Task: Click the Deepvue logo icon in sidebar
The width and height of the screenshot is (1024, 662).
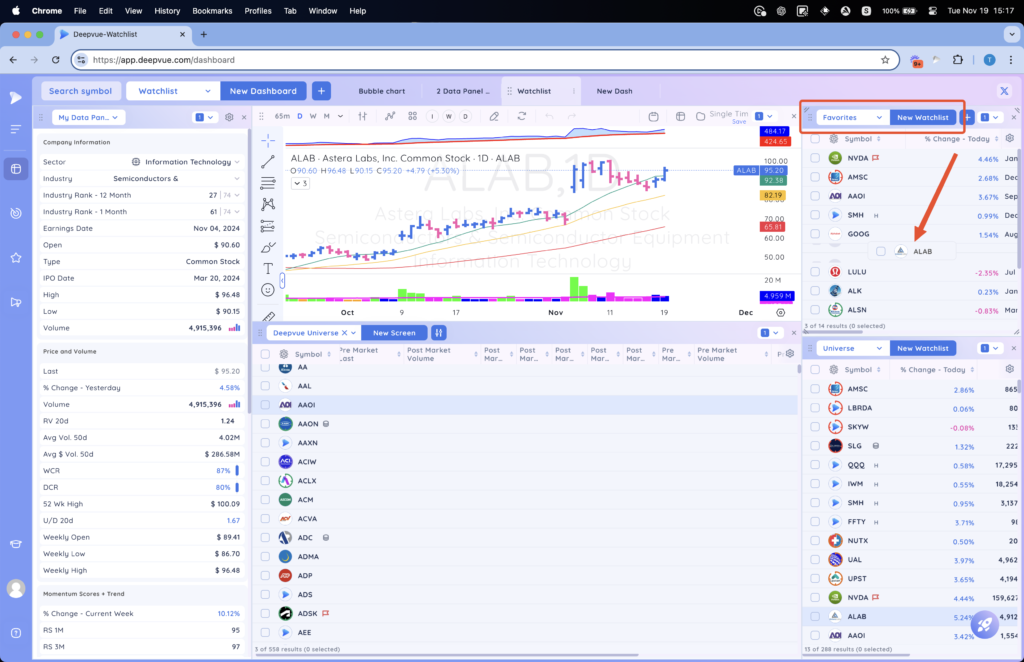Action: (x=16, y=98)
